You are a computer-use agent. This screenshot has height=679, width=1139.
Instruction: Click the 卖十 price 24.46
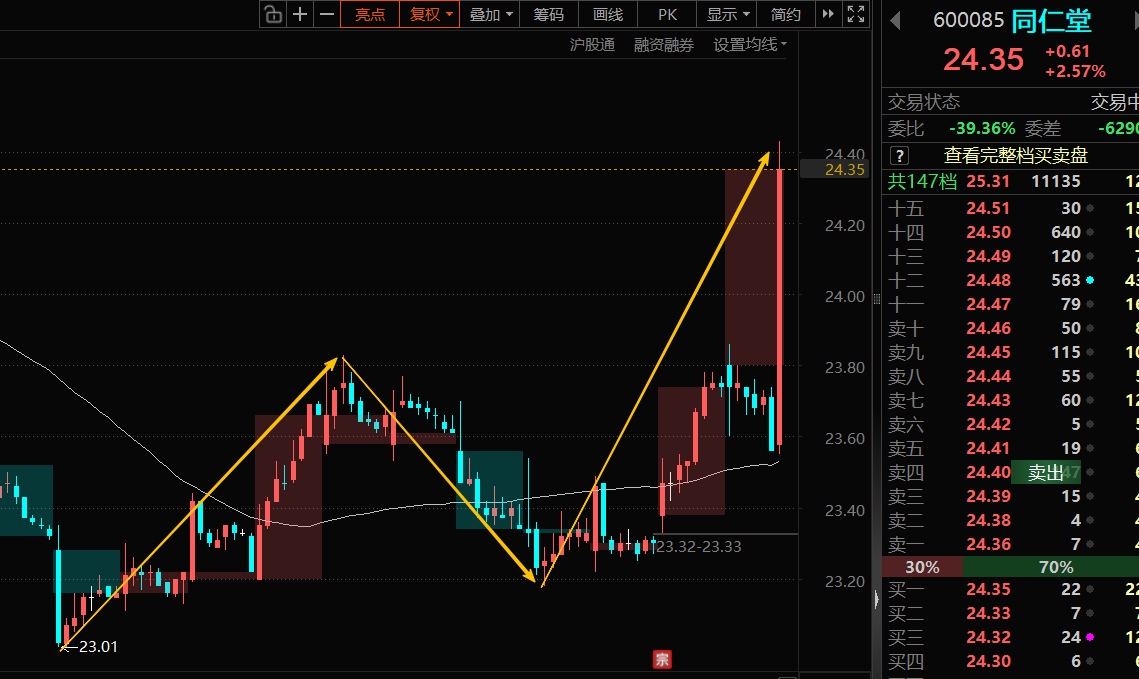(988, 328)
